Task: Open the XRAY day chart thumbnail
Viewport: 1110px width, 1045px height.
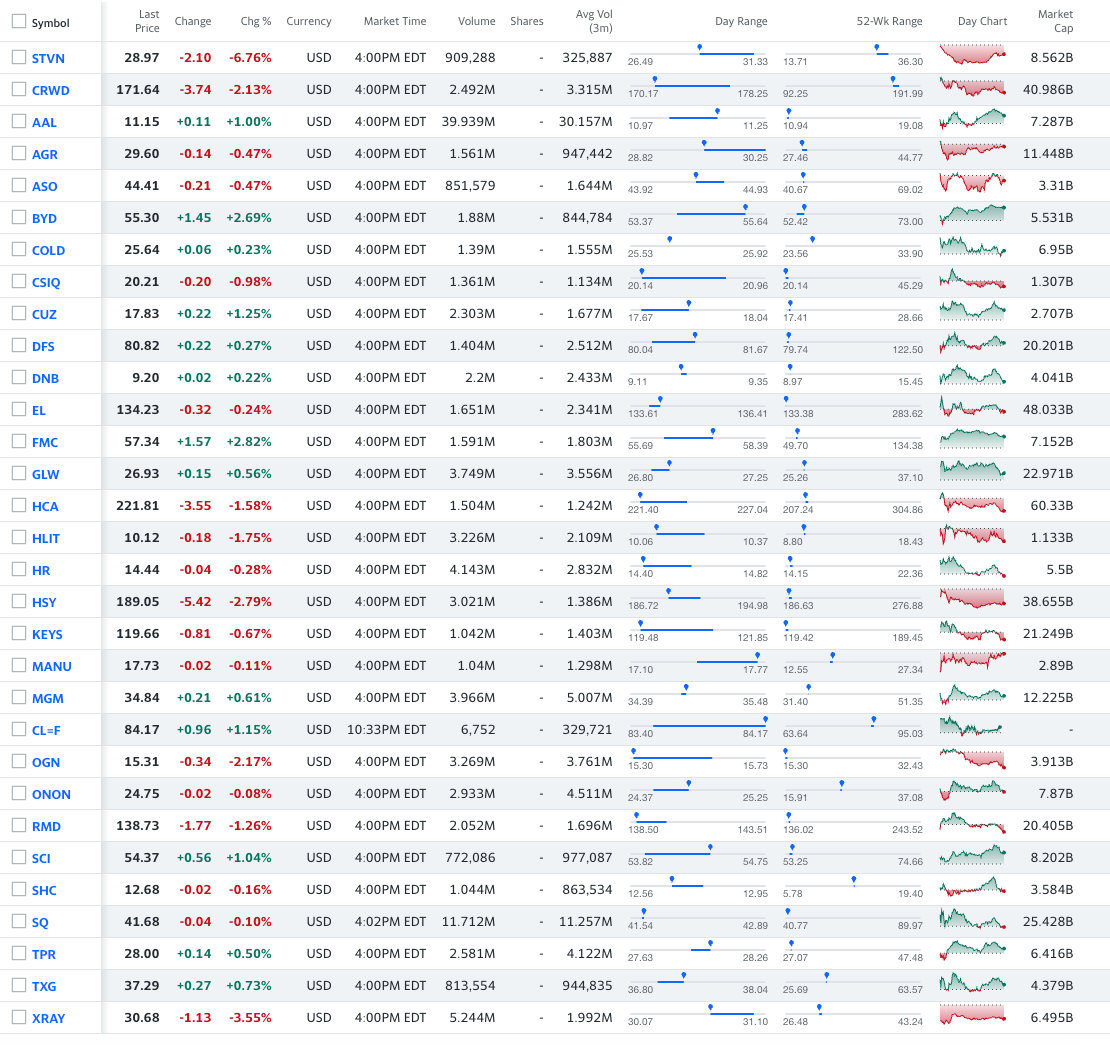Action: tap(973, 1015)
